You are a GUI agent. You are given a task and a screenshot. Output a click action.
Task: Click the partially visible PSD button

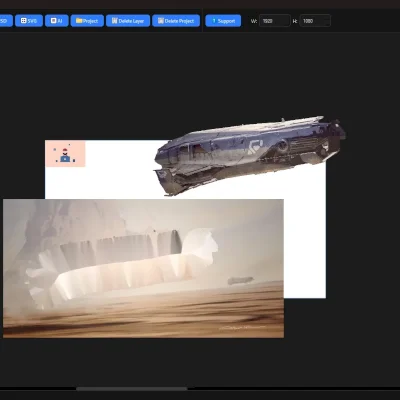6,21
